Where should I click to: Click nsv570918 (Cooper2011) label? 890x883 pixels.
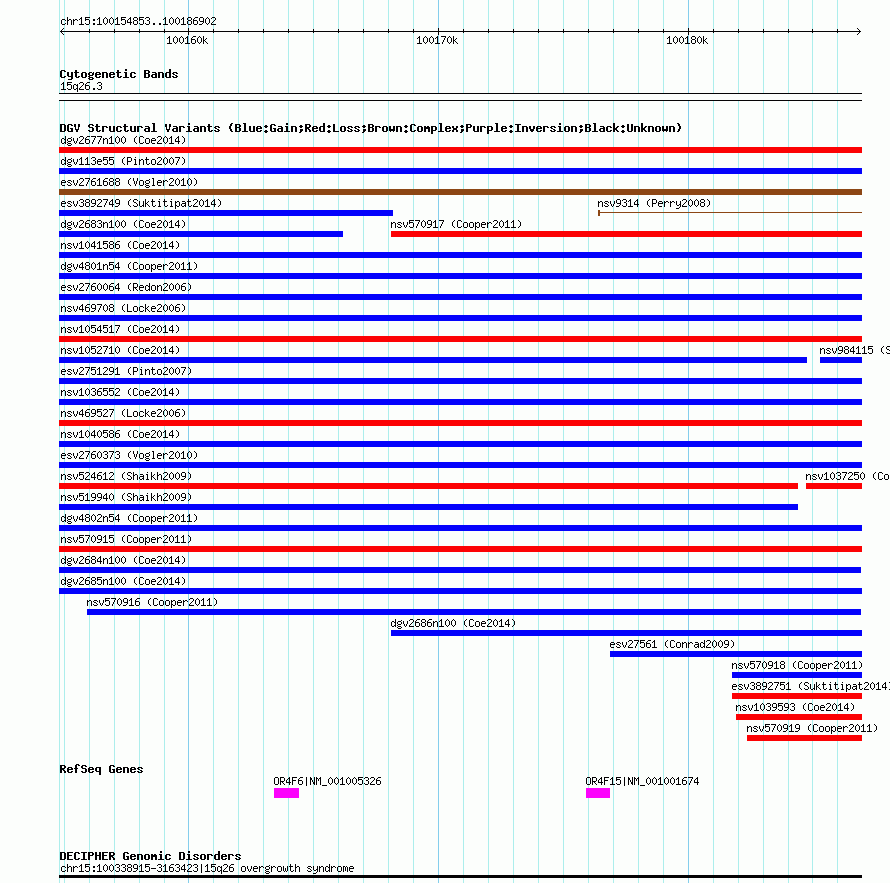click(797, 665)
